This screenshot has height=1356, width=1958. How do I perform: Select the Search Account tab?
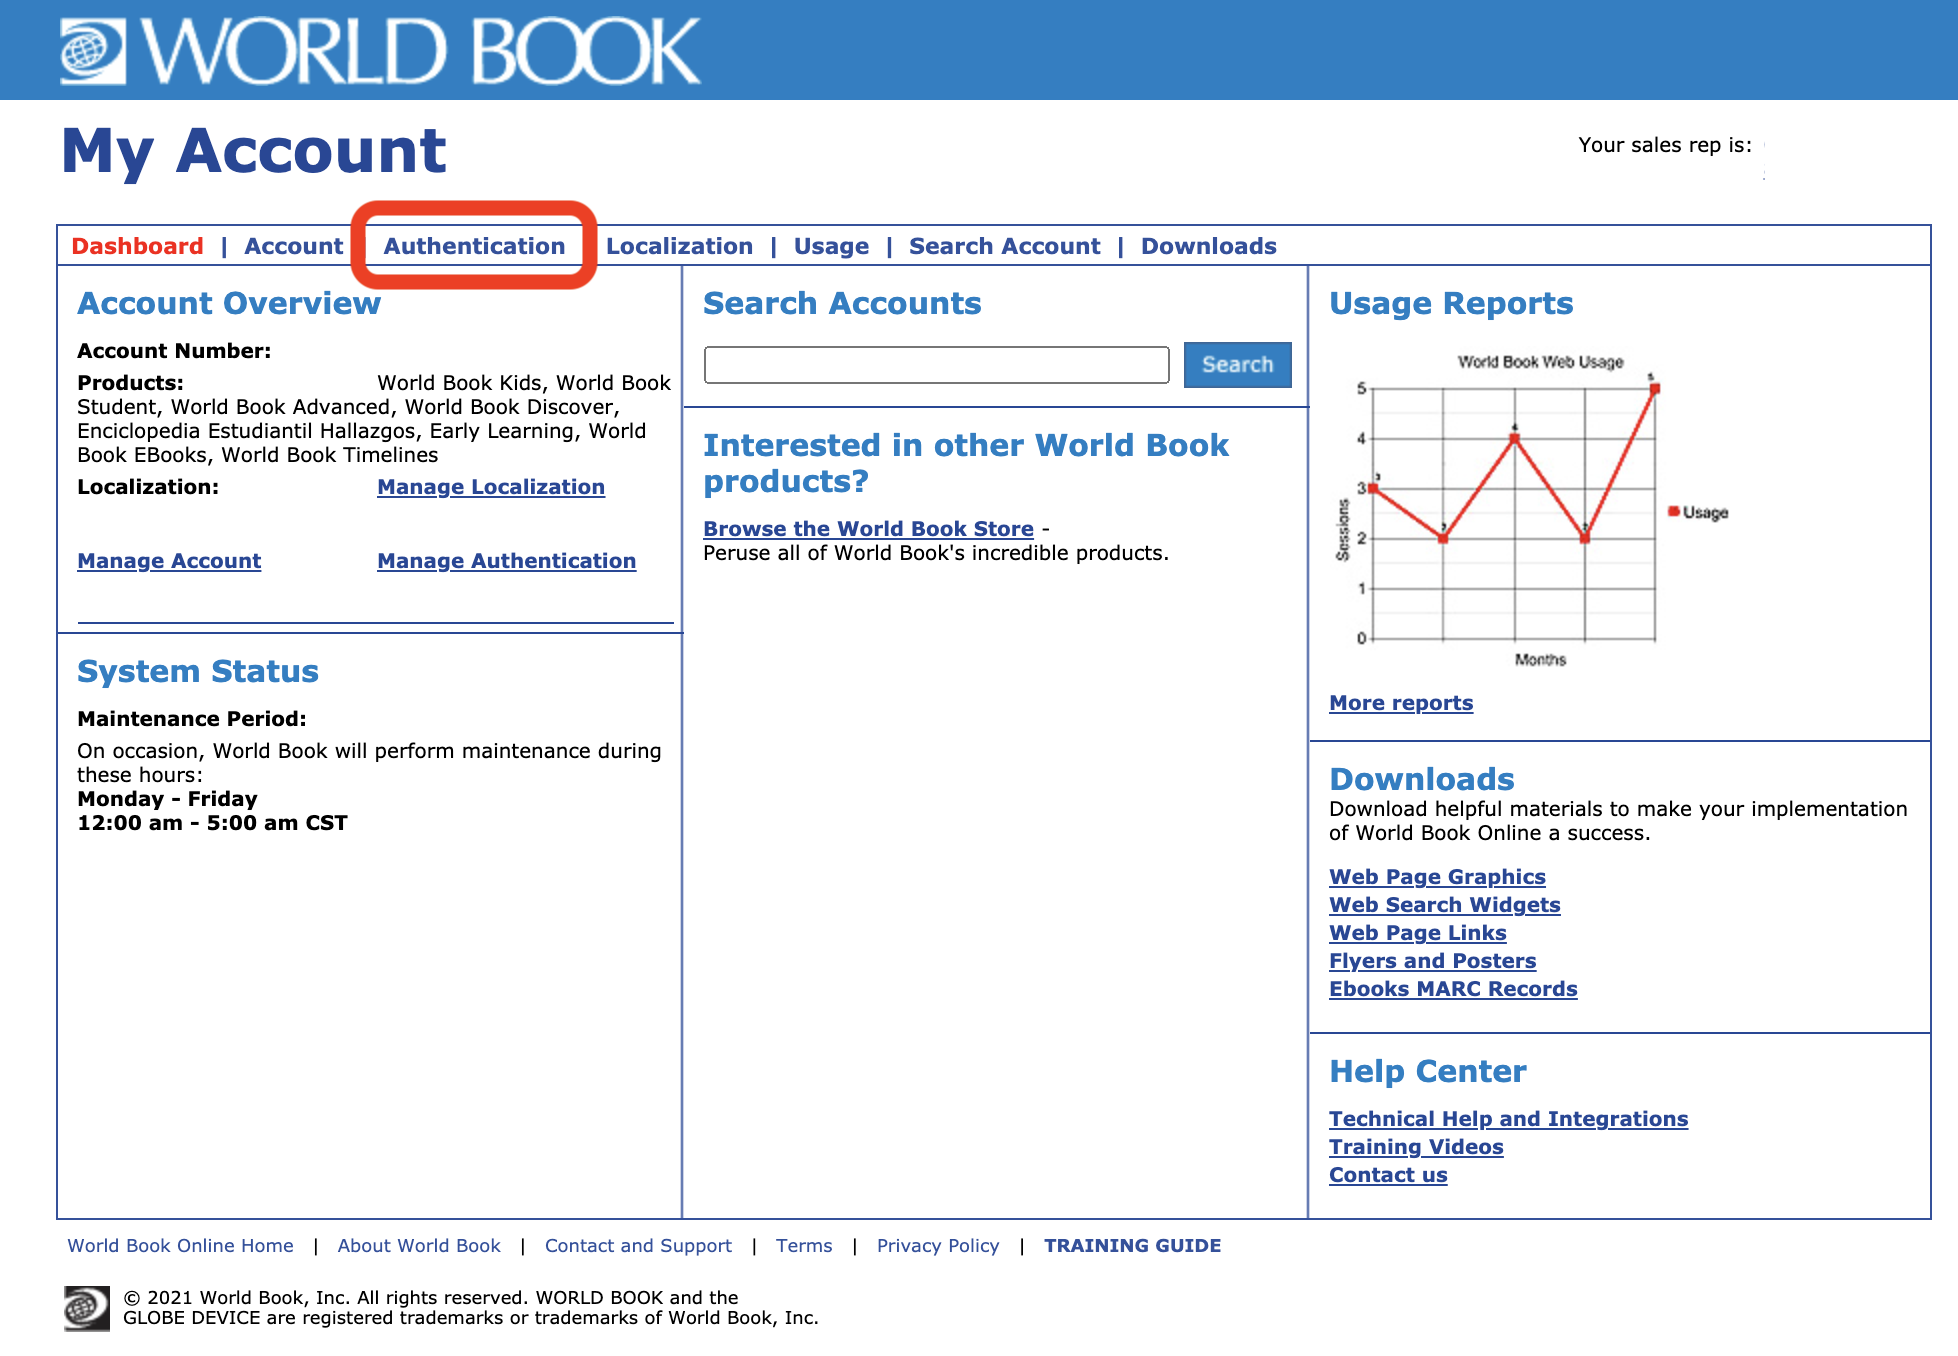(x=1004, y=246)
